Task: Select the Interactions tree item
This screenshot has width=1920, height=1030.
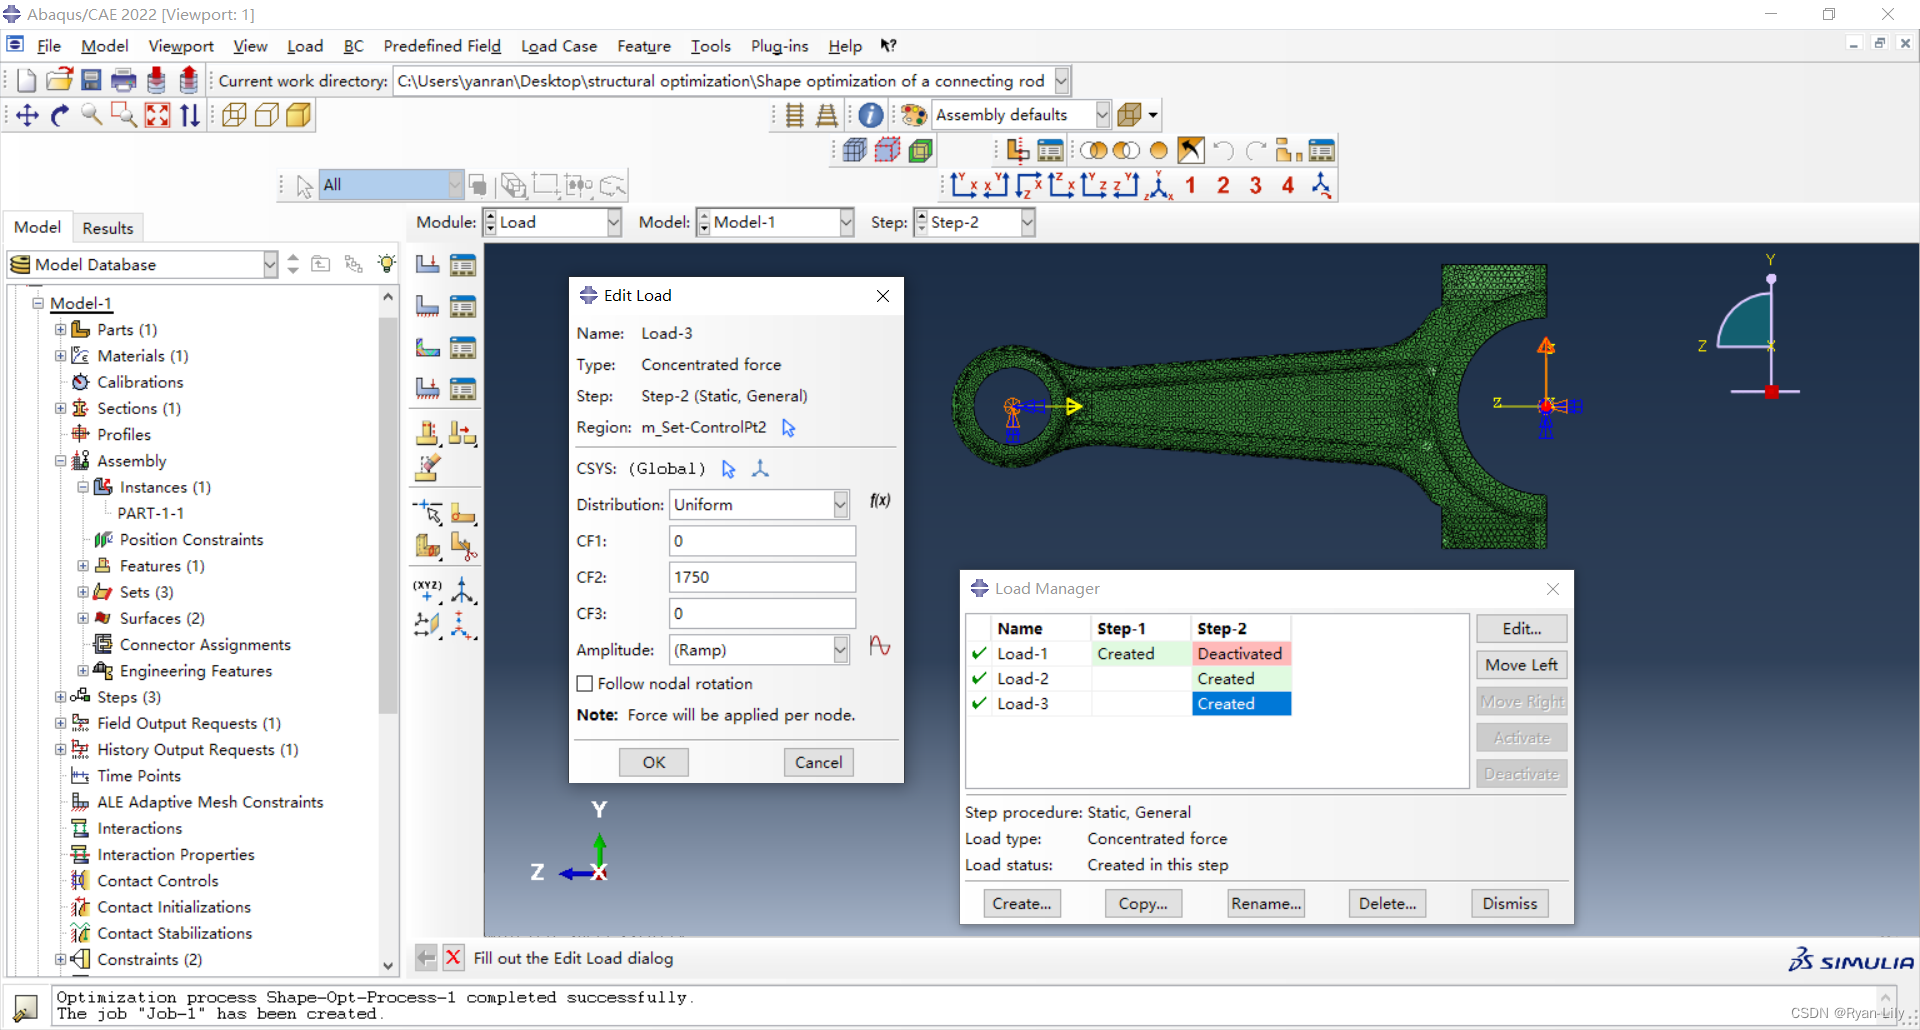Action: click(139, 828)
